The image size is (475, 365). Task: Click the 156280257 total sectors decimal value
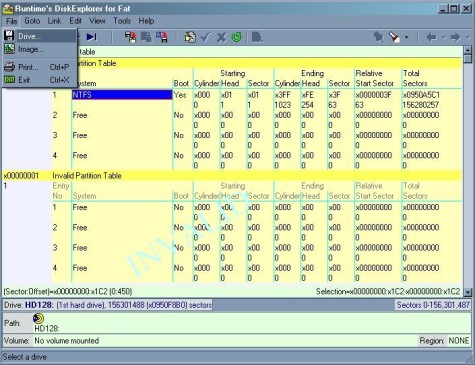pos(421,105)
